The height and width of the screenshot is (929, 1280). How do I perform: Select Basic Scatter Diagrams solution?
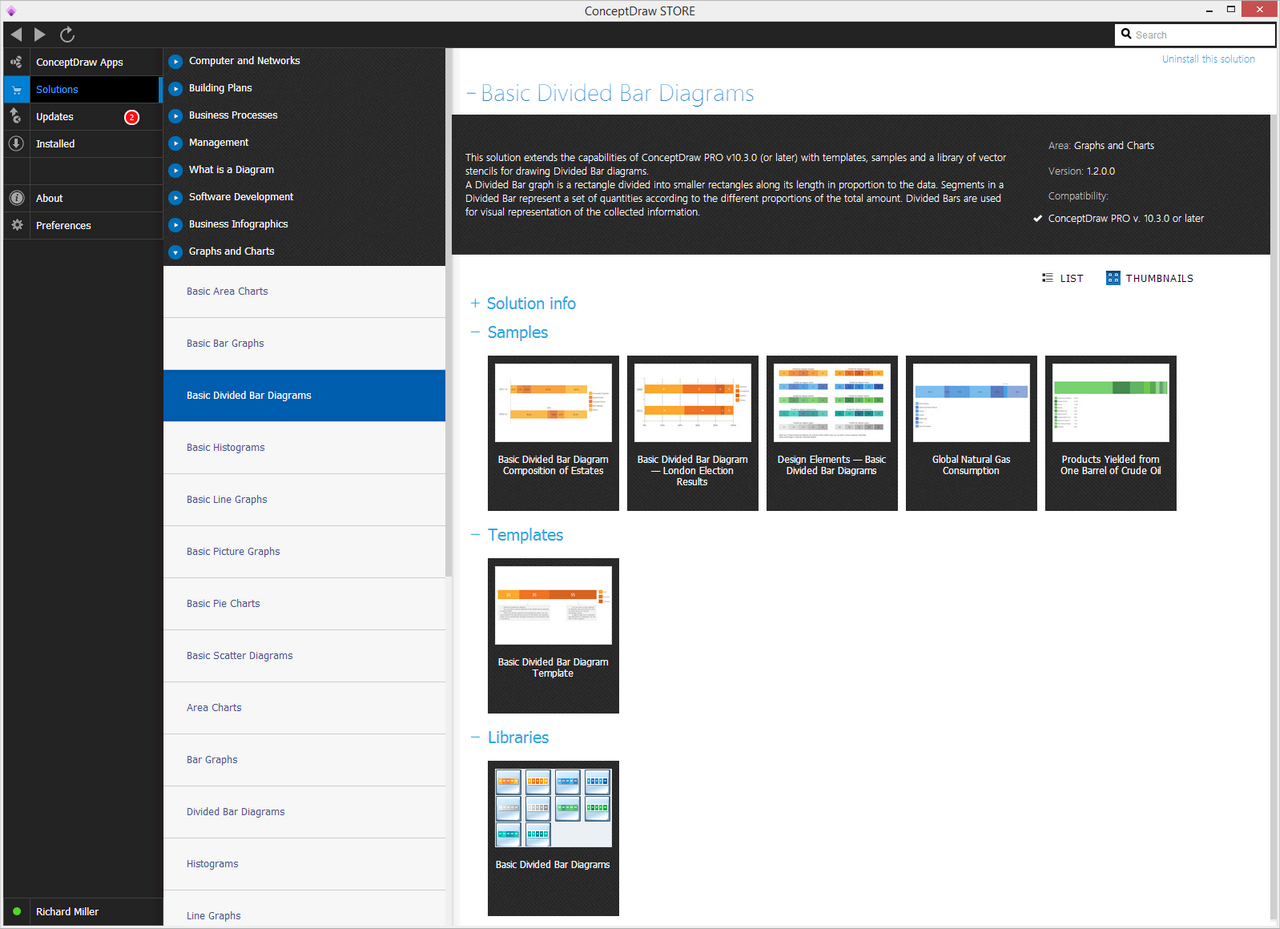click(304, 656)
